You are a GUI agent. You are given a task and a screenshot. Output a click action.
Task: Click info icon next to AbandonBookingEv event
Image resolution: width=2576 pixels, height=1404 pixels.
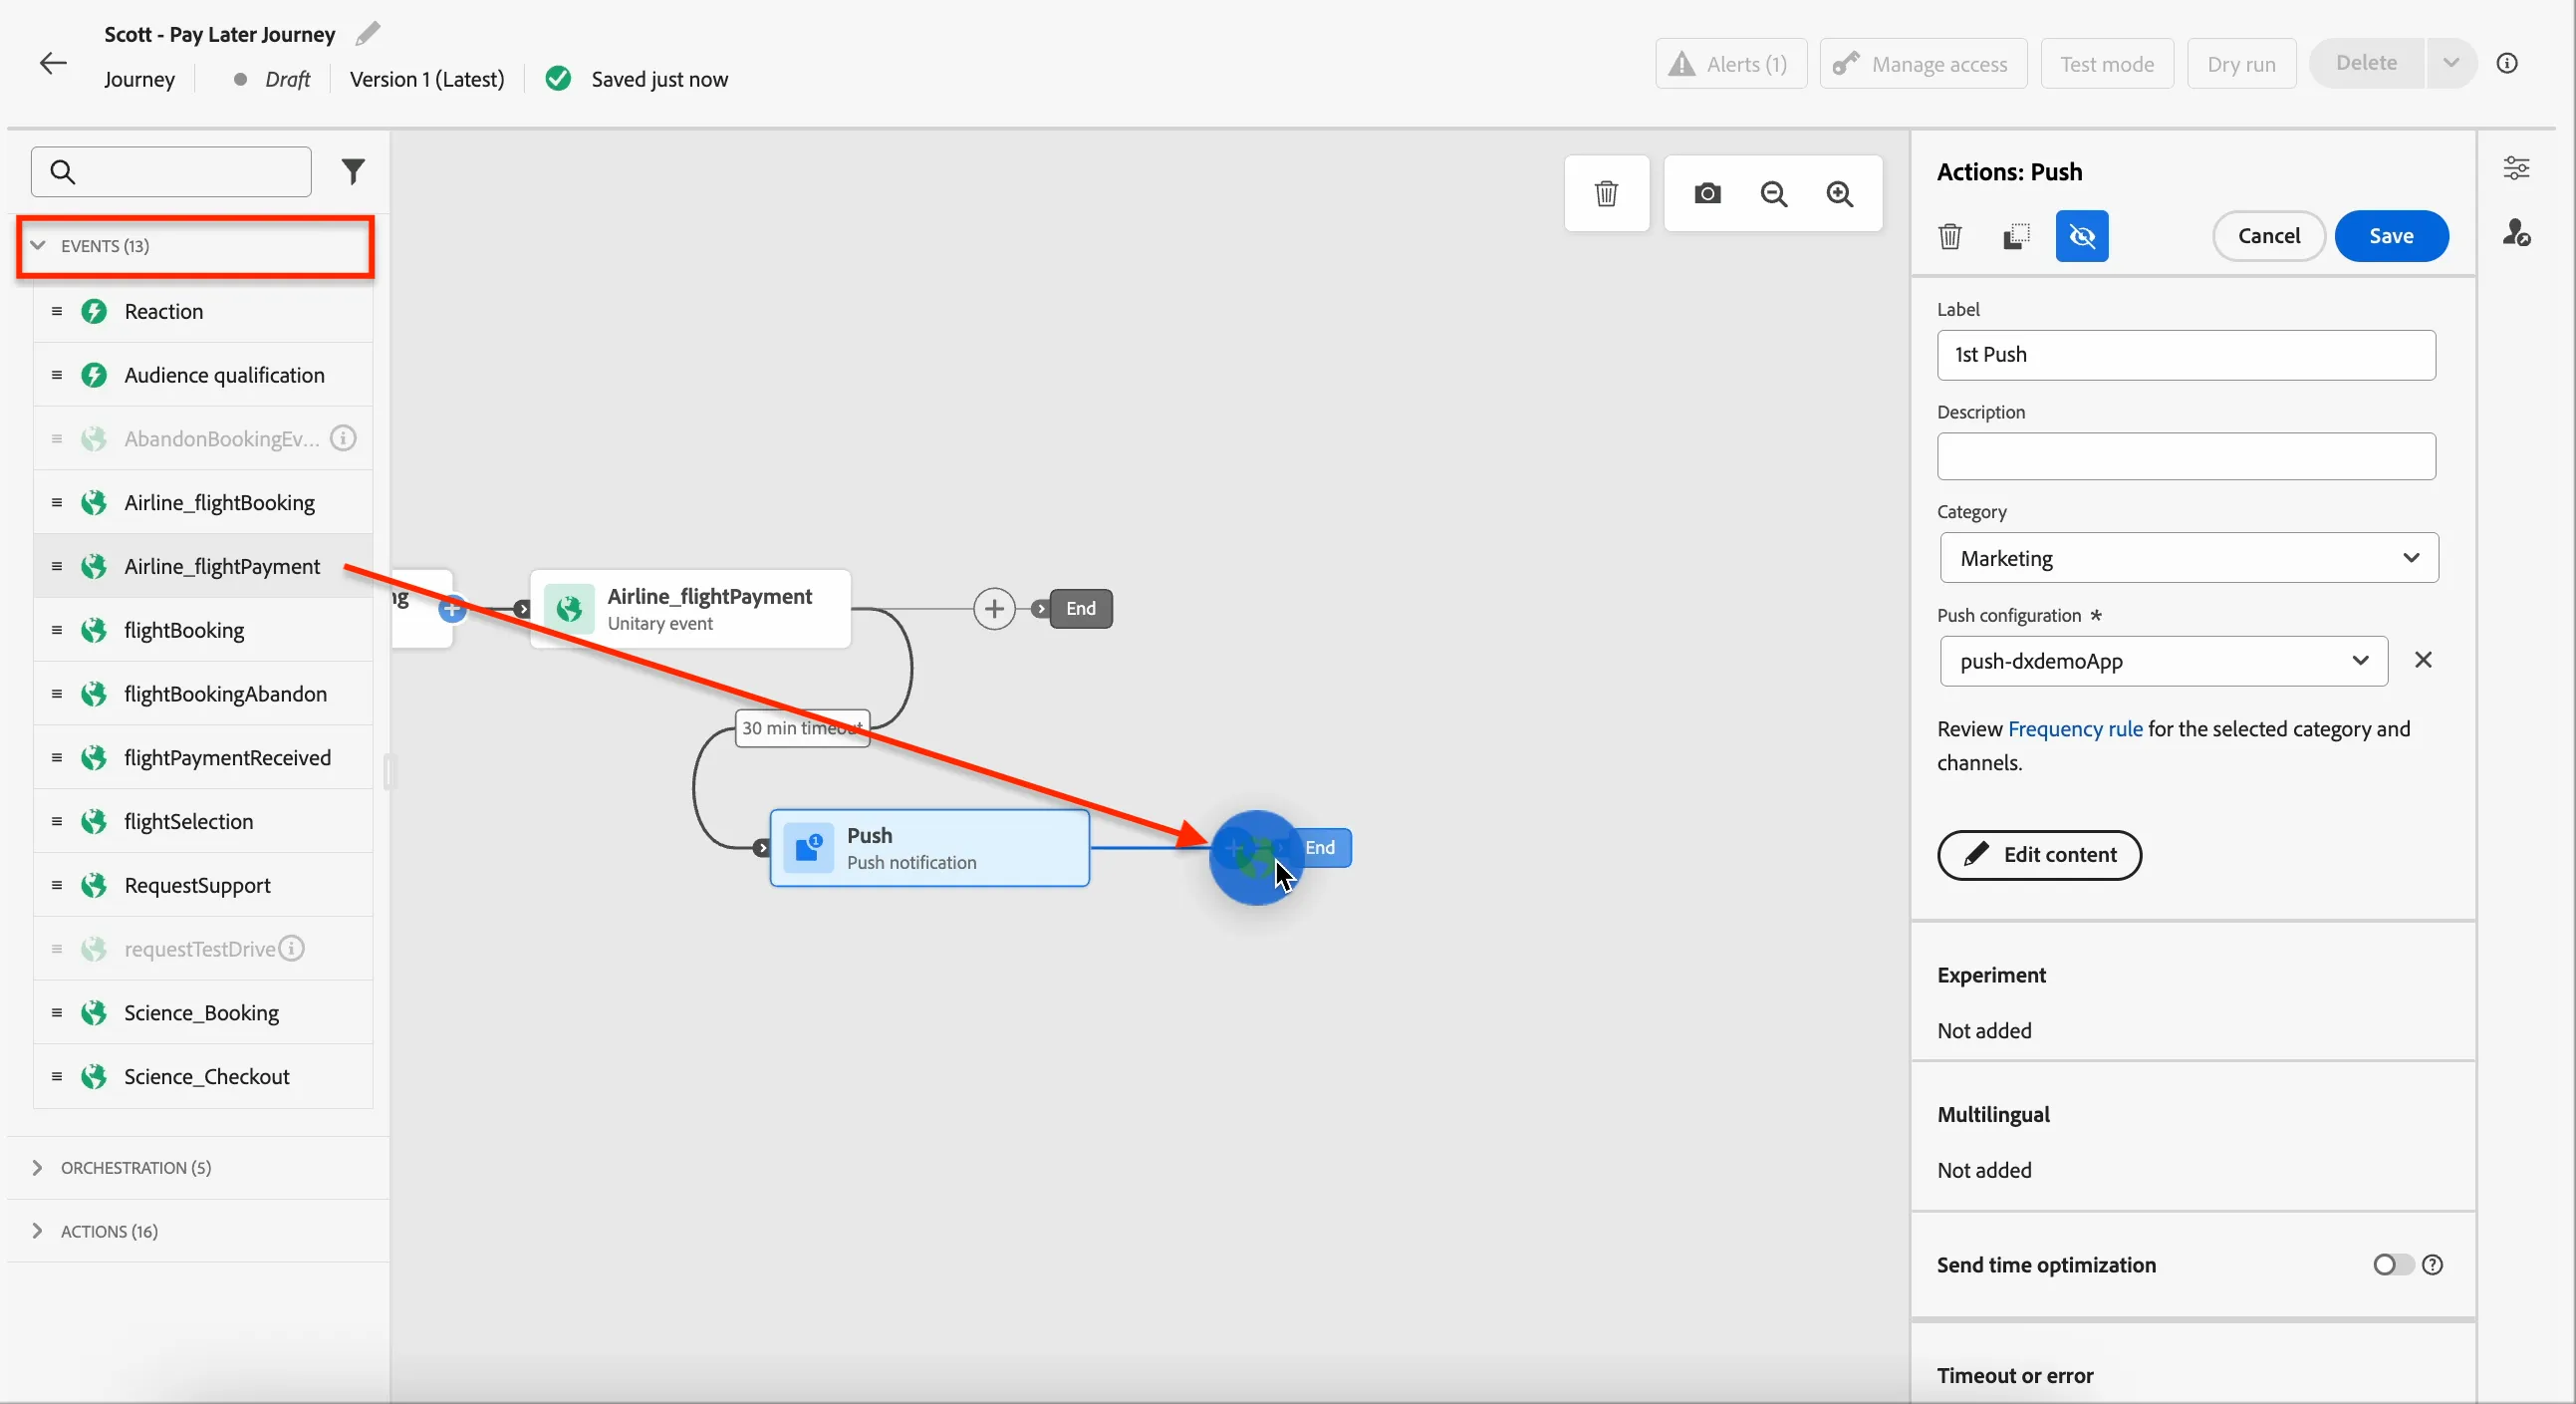(343, 438)
